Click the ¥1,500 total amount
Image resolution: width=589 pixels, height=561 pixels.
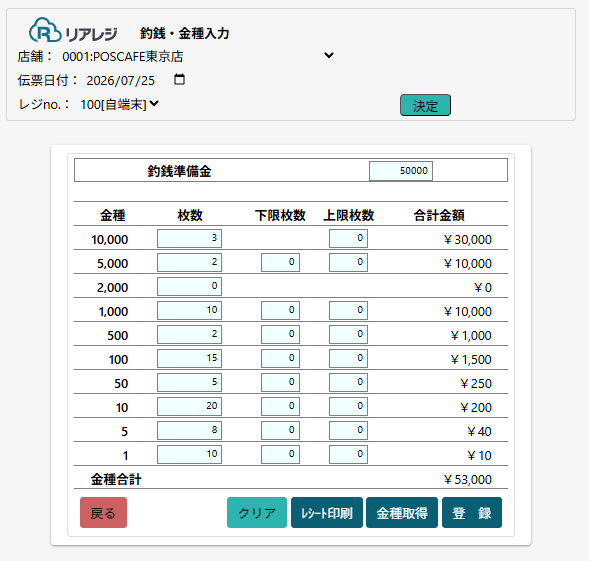[x=471, y=360]
